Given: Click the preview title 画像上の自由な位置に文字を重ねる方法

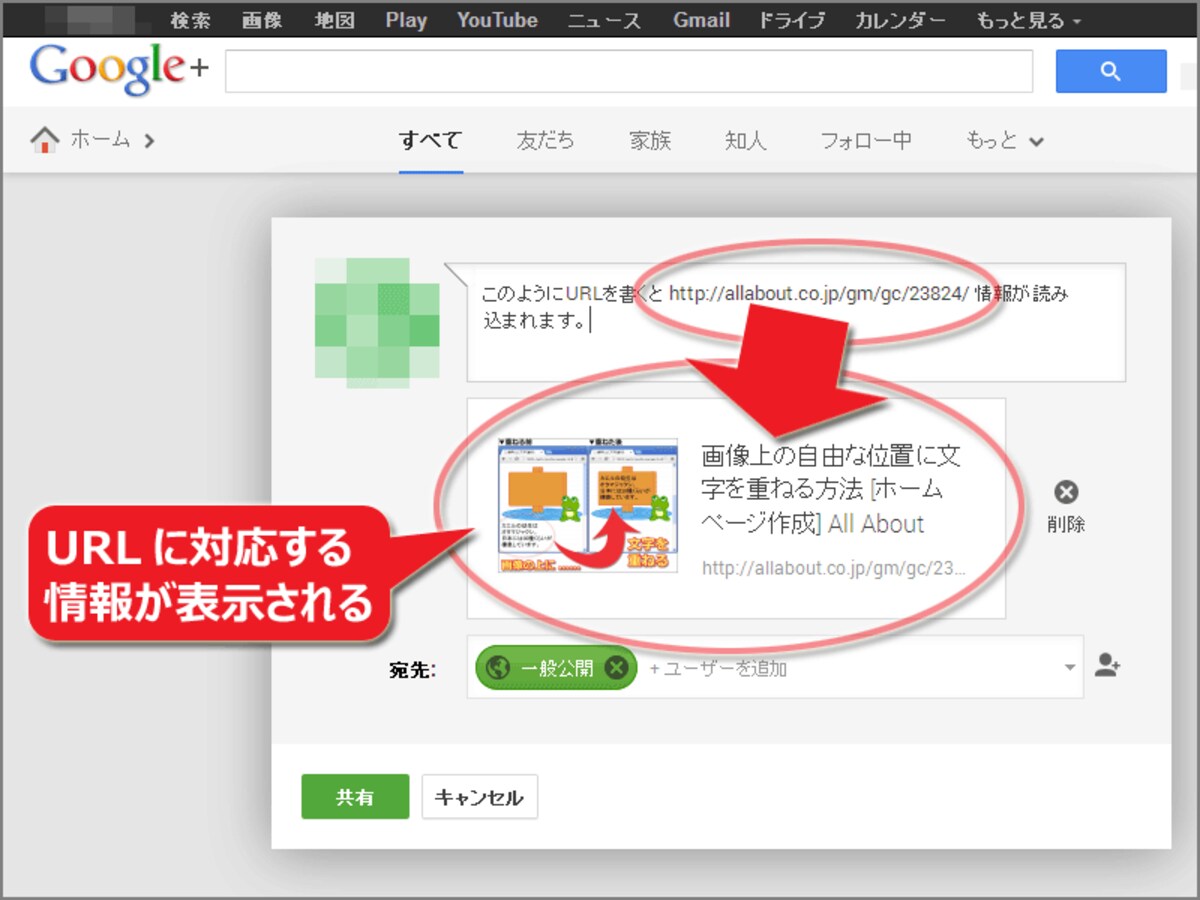Looking at the screenshot, I should pos(833,490).
